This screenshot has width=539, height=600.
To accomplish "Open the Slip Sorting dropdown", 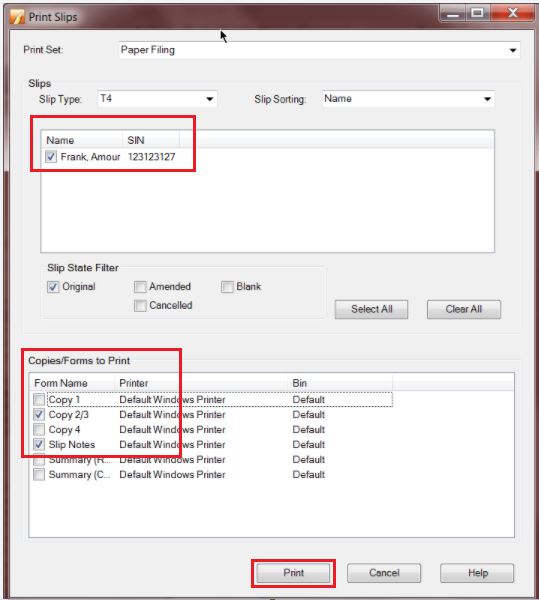I will tap(487, 99).
